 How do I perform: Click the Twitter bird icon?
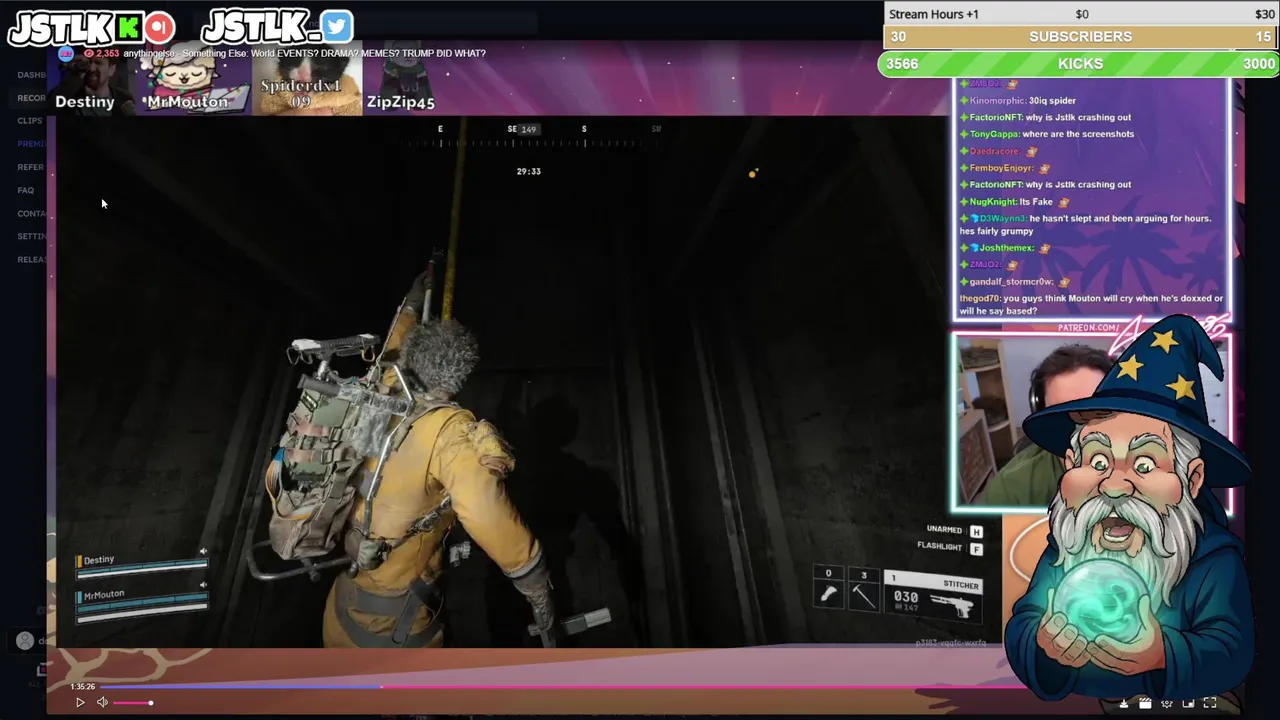click(x=337, y=26)
